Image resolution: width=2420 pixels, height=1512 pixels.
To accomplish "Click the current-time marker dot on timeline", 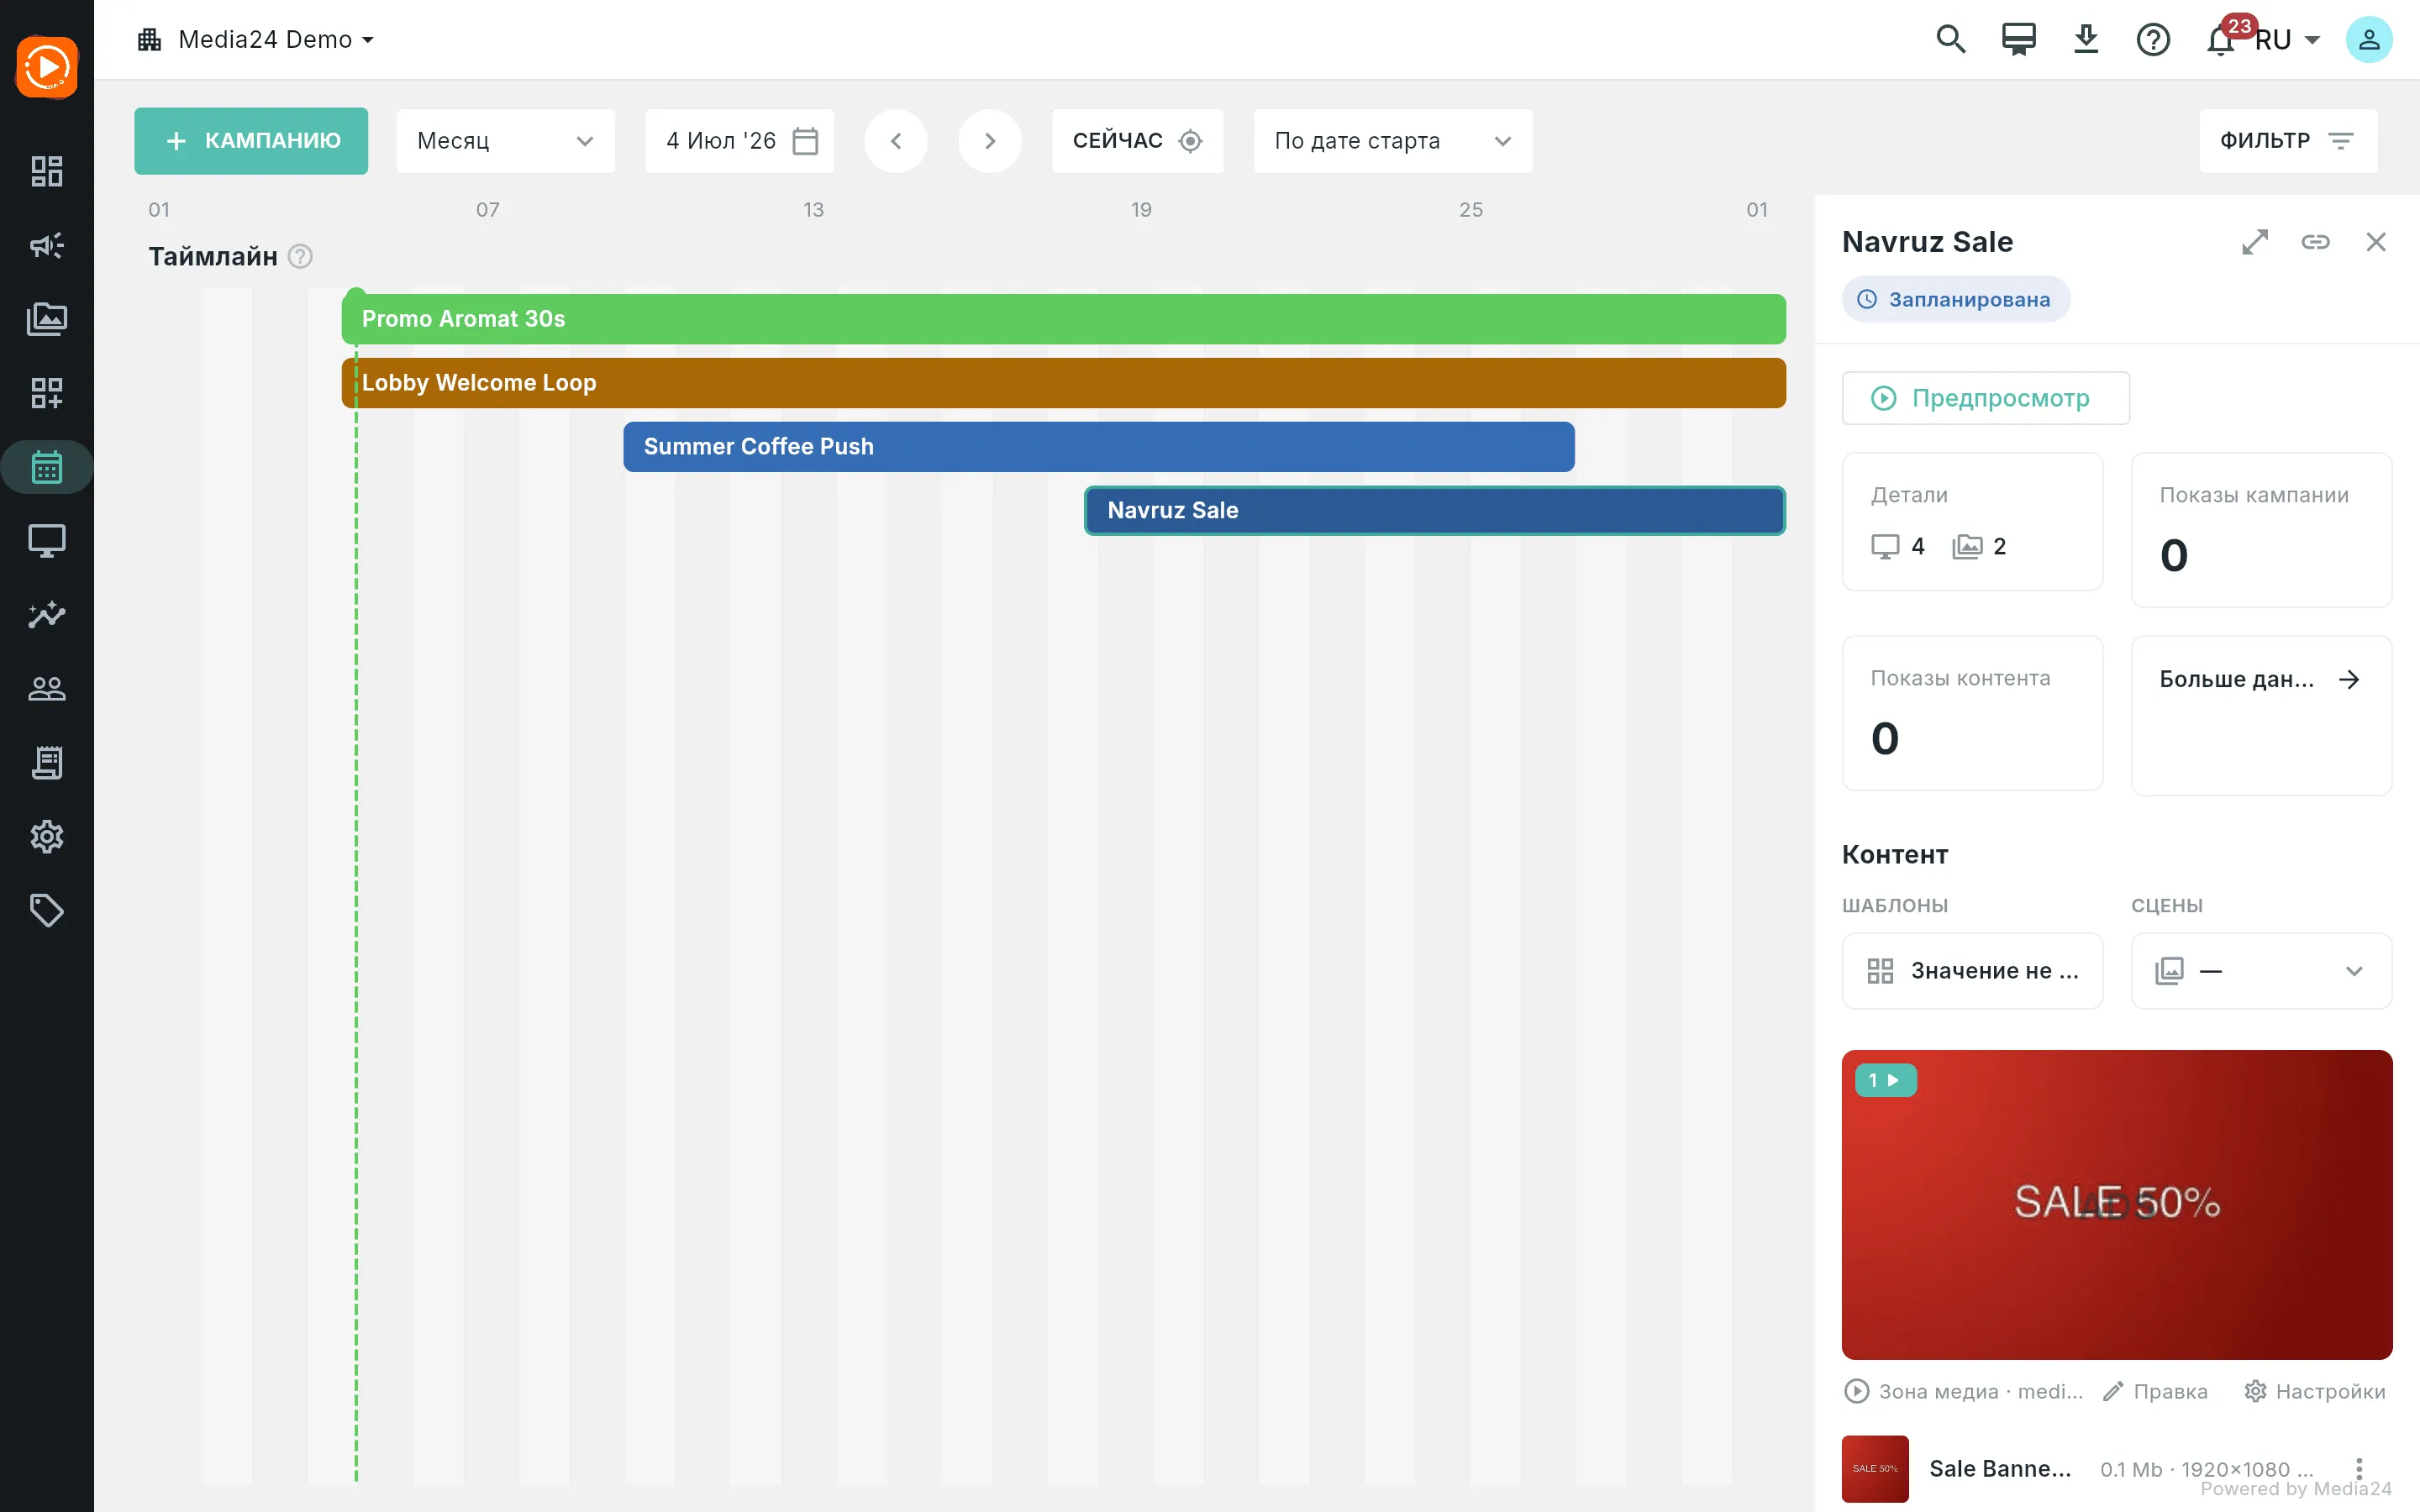I will click(x=355, y=293).
